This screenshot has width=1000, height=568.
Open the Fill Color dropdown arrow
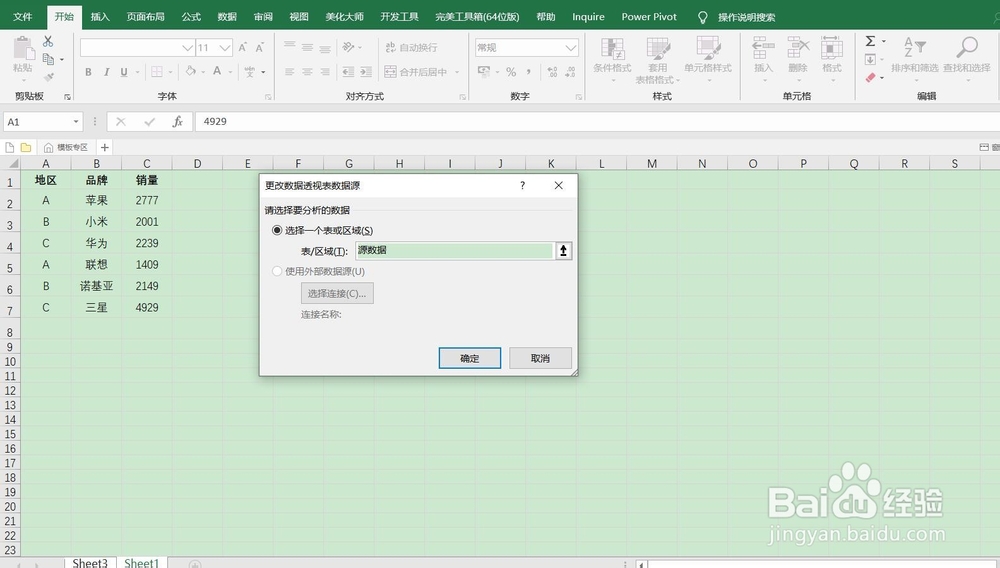click(x=203, y=72)
